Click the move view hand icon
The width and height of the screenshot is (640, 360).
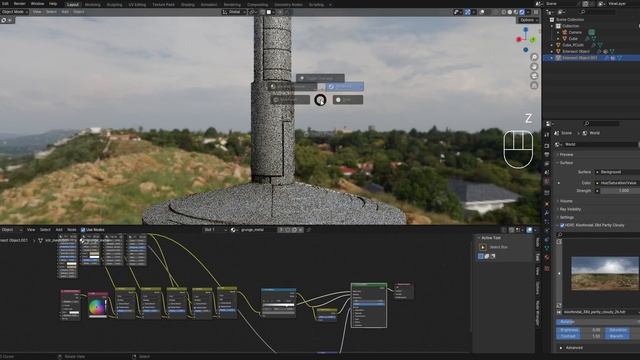534,67
